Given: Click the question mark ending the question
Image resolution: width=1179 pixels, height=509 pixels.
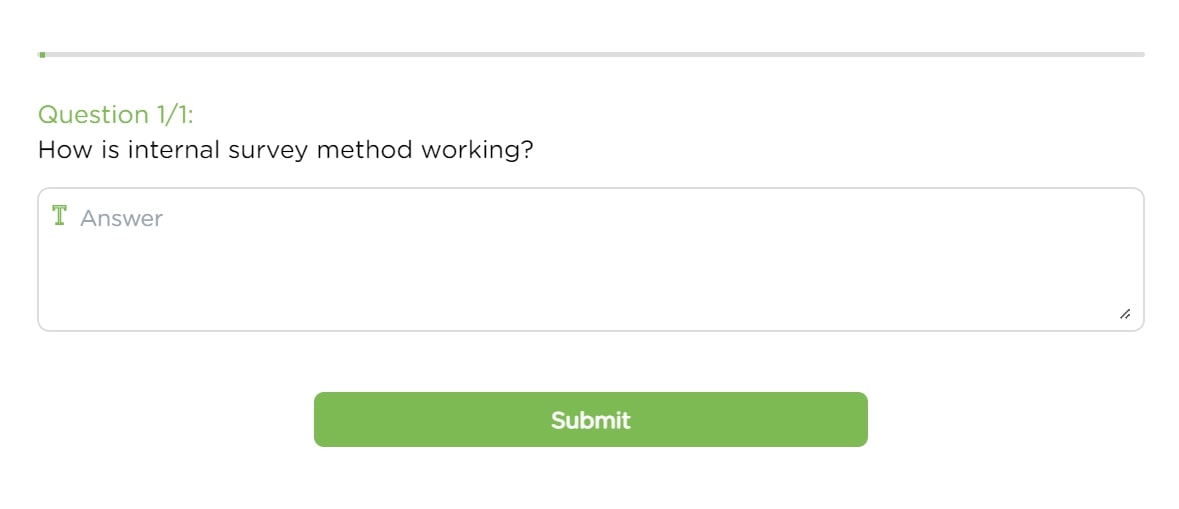Looking at the screenshot, I should coord(527,151).
